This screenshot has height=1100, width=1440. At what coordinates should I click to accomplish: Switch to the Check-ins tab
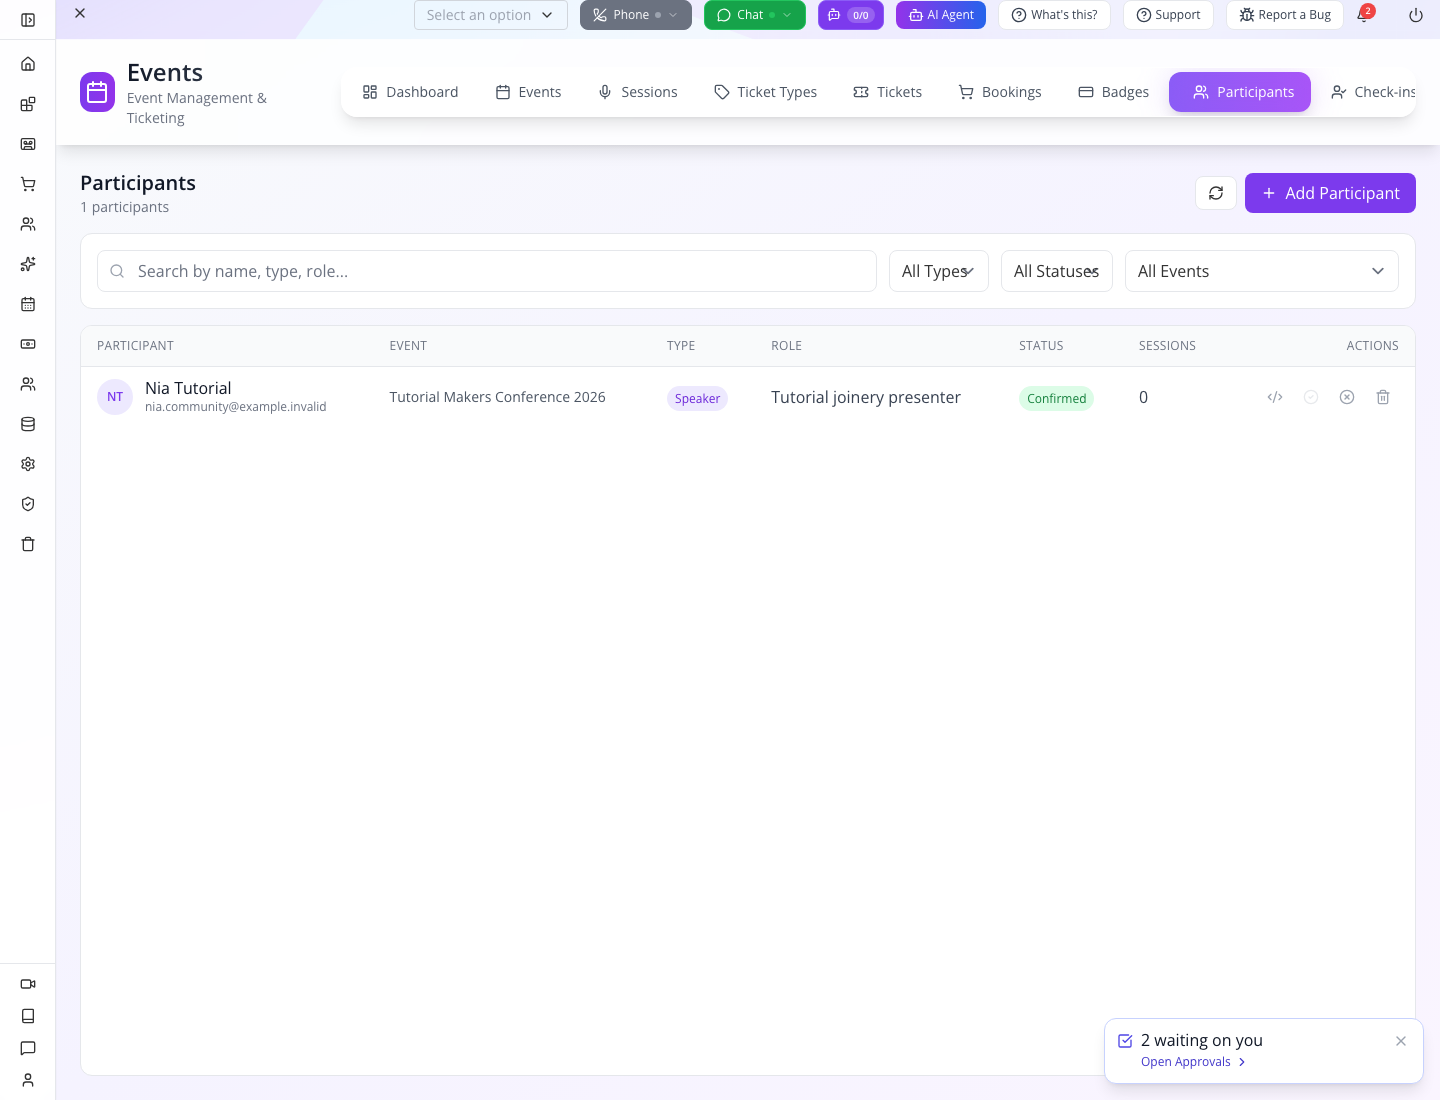click(x=1372, y=92)
